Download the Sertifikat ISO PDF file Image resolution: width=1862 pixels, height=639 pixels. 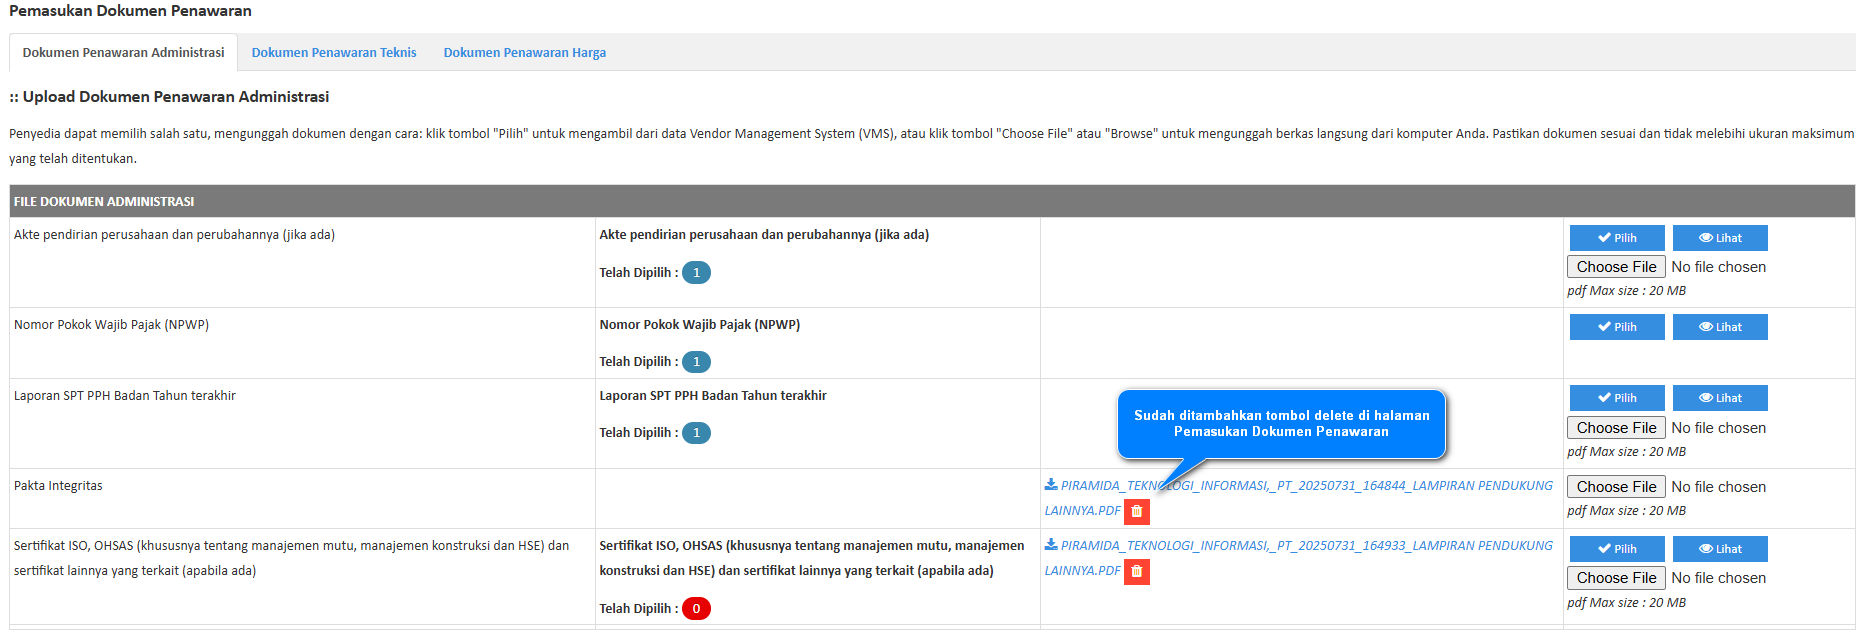[x=1298, y=546]
